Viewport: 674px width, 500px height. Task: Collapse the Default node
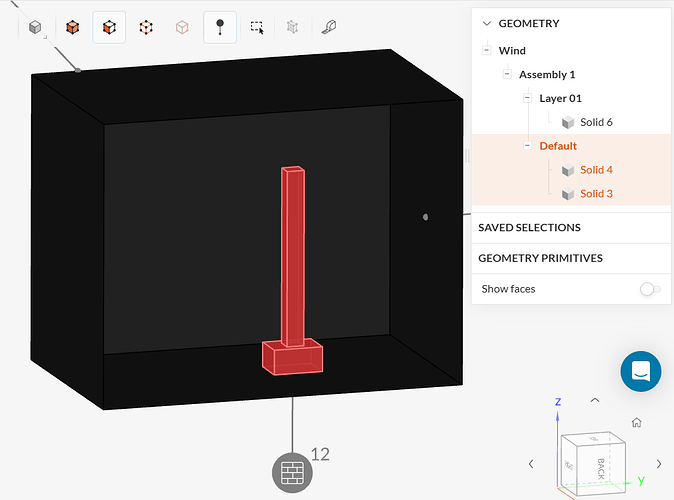pos(527,146)
